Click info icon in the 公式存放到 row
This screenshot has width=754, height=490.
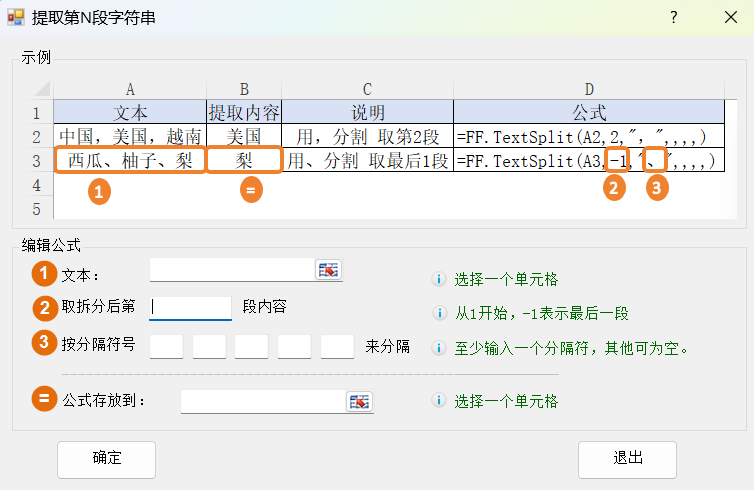click(x=438, y=401)
